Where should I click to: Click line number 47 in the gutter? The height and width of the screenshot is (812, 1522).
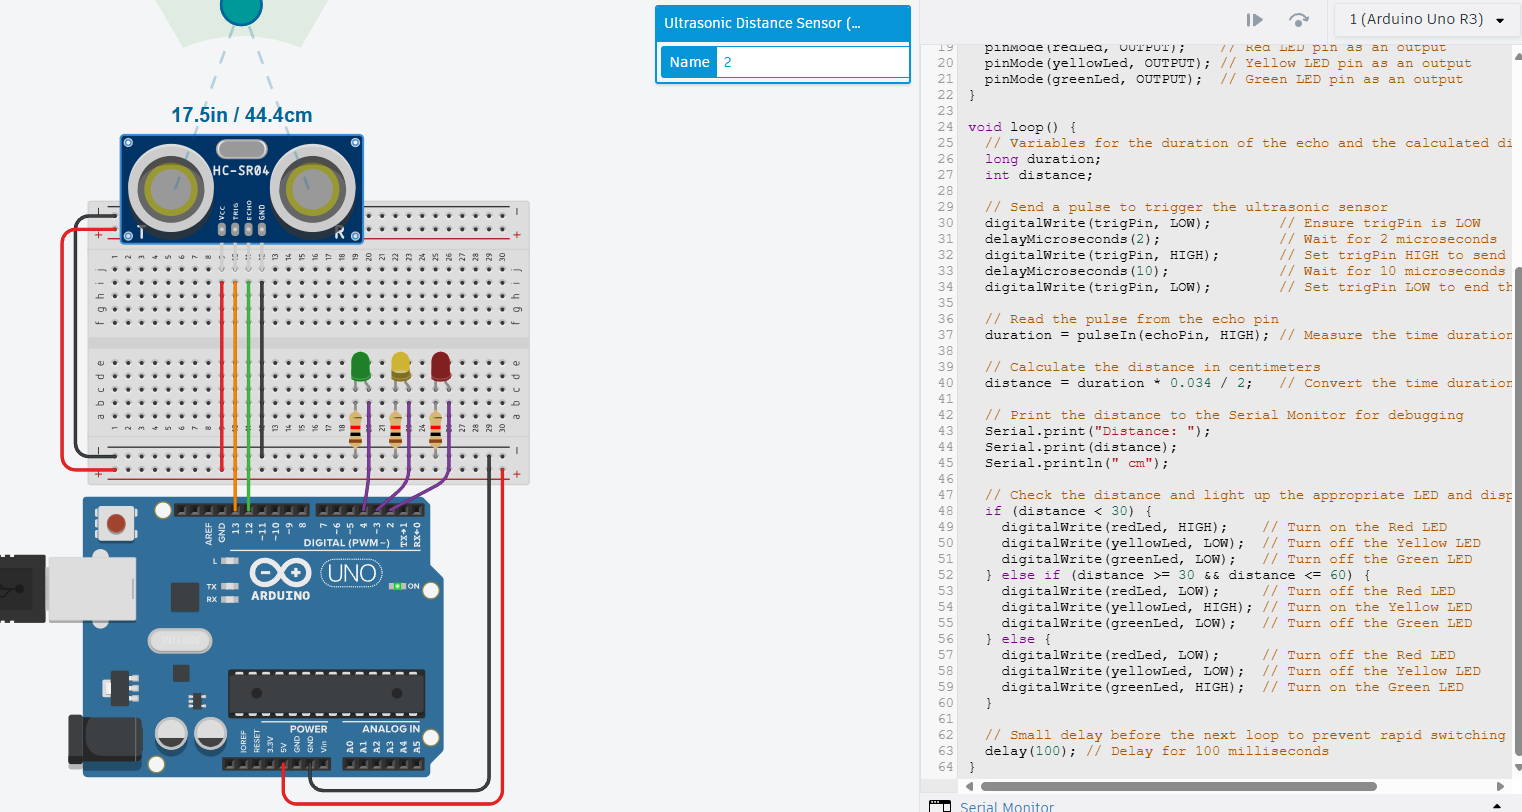click(x=945, y=495)
